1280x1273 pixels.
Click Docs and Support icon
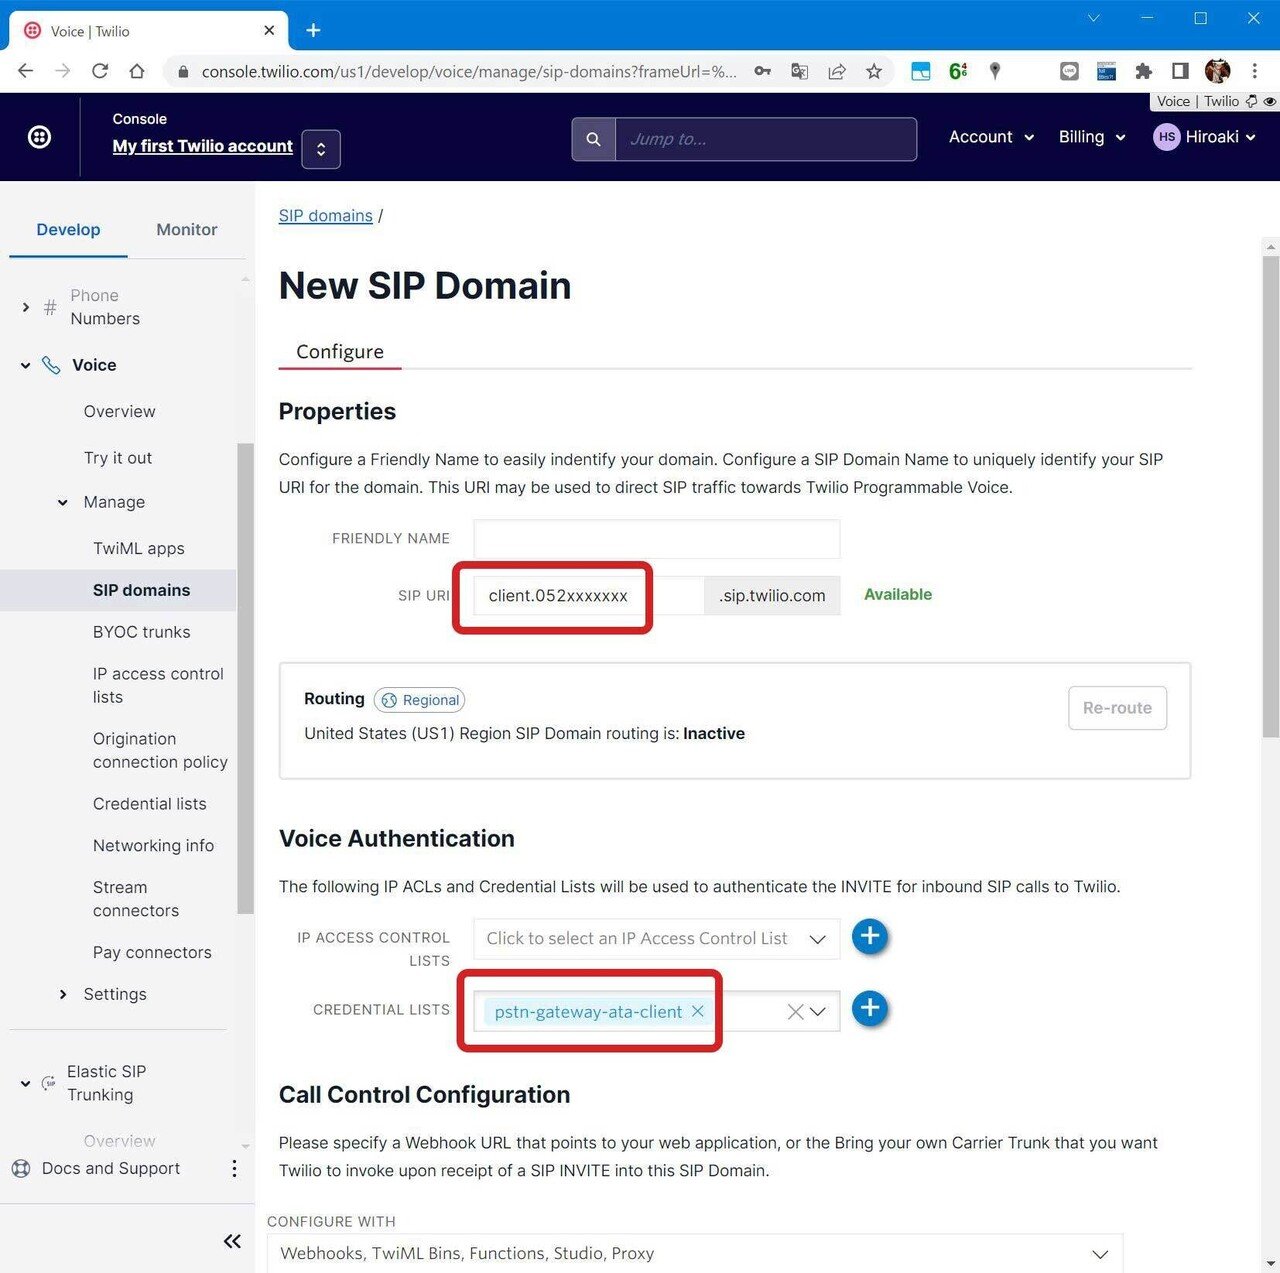tap(20, 1168)
